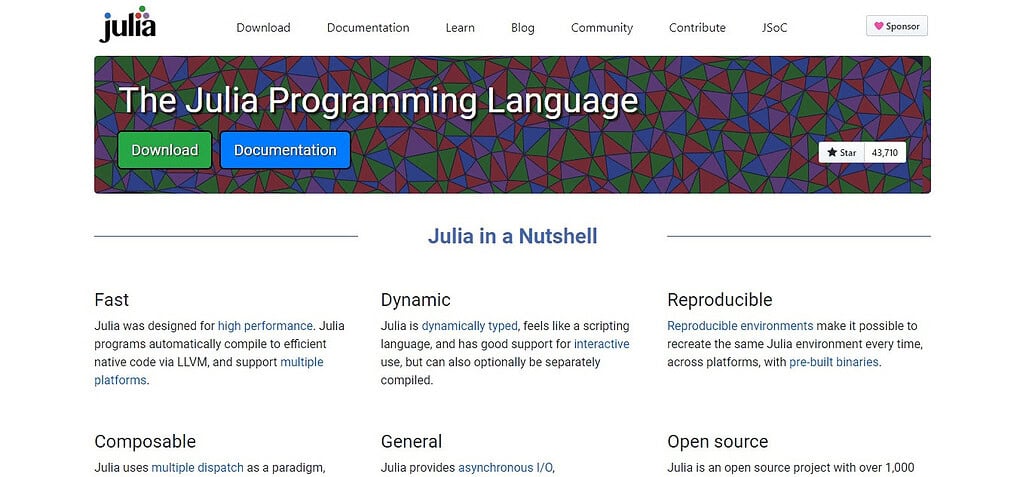Image resolution: width=1023 pixels, height=477 pixels.
Task: Follow the asynchronous I/O link
Action: pos(505,467)
